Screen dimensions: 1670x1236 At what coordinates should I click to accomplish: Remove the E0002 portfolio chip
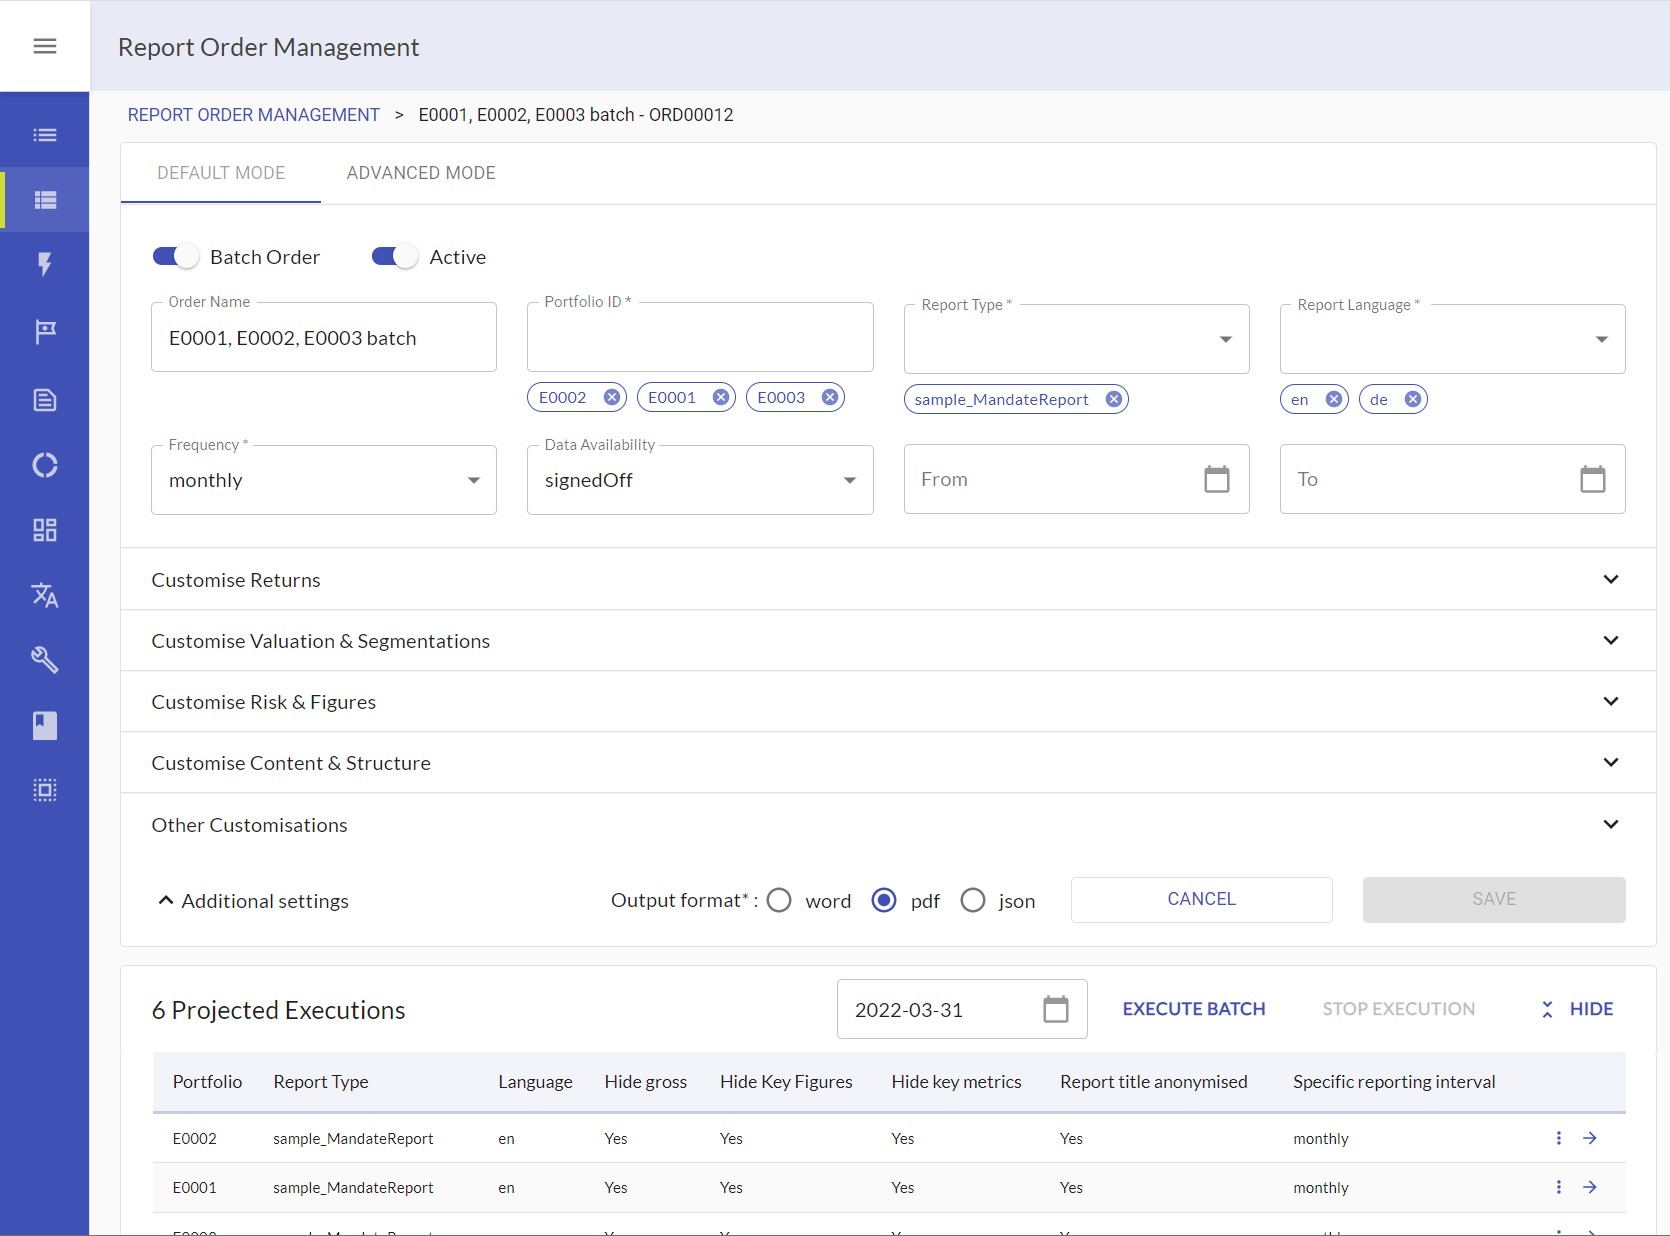(612, 397)
